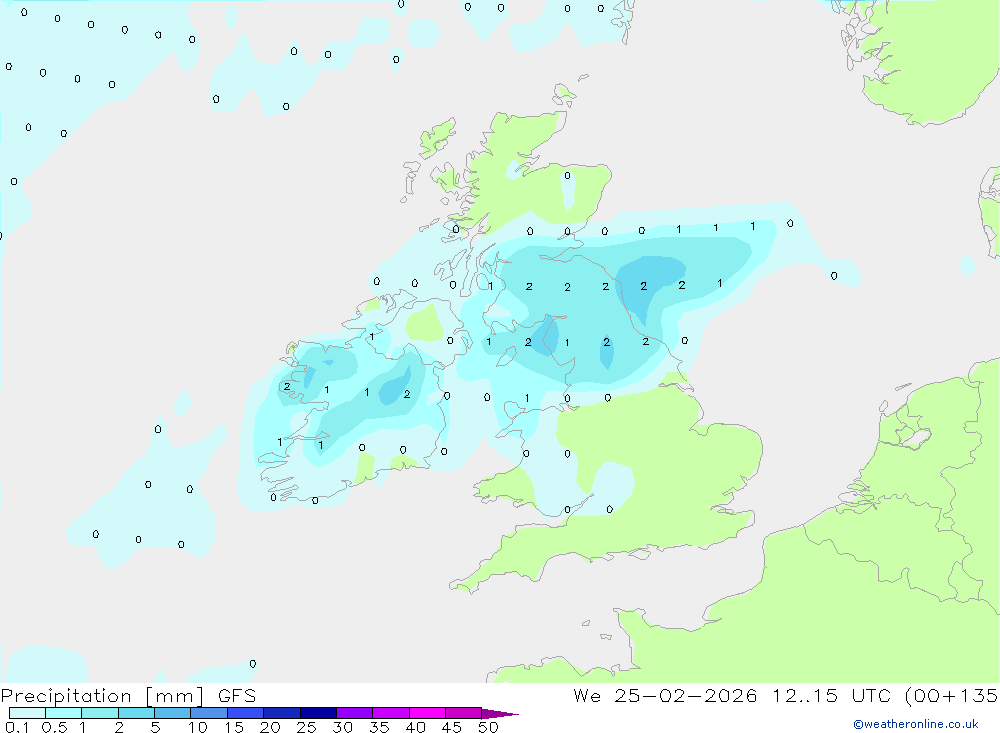Image resolution: width=1000 pixels, height=733 pixels.
Task: Click the '45' legend scale label
Action: [x=452, y=727]
